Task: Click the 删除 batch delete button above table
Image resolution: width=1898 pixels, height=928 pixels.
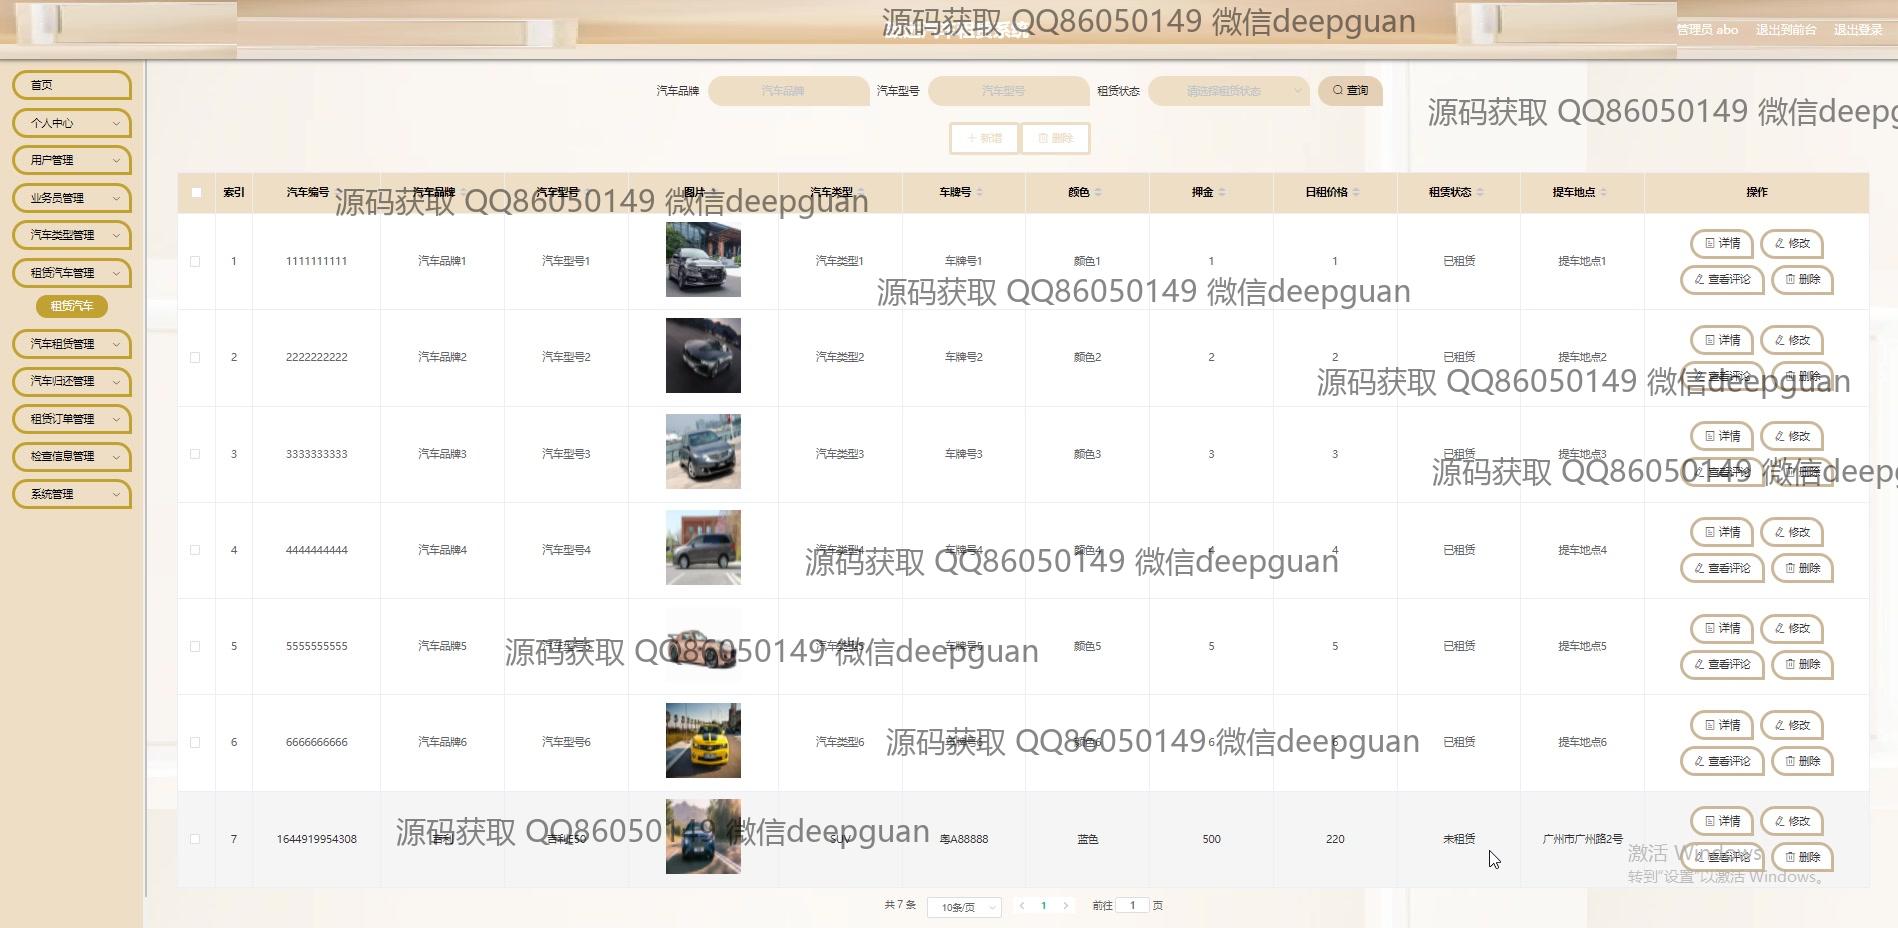Action: coord(1055,138)
